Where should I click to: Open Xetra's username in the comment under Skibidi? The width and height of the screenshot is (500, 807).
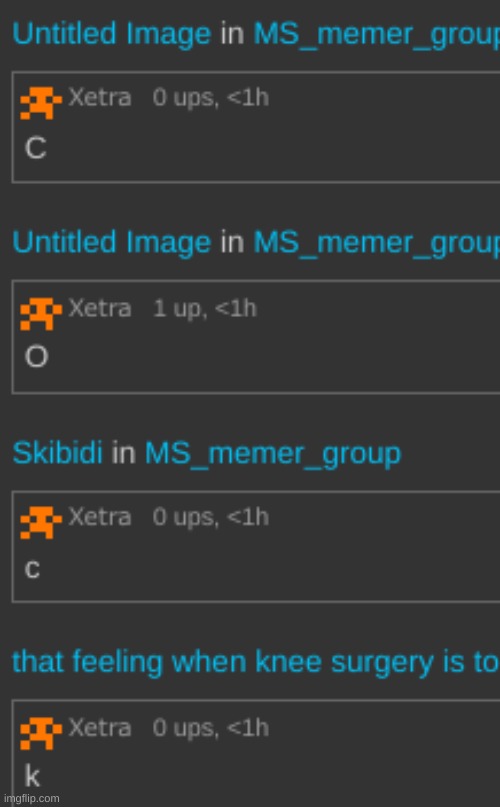[x=100, y=517]
